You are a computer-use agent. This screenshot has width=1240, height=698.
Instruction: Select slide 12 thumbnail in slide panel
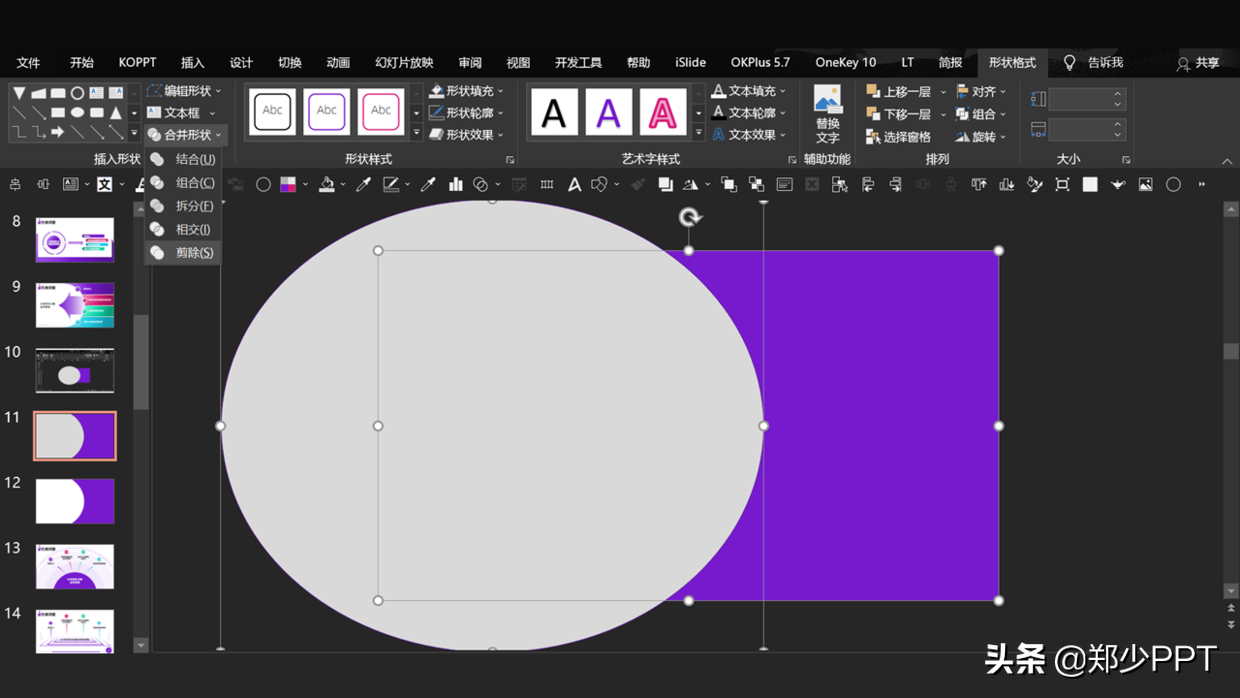(x=75, y=501)
